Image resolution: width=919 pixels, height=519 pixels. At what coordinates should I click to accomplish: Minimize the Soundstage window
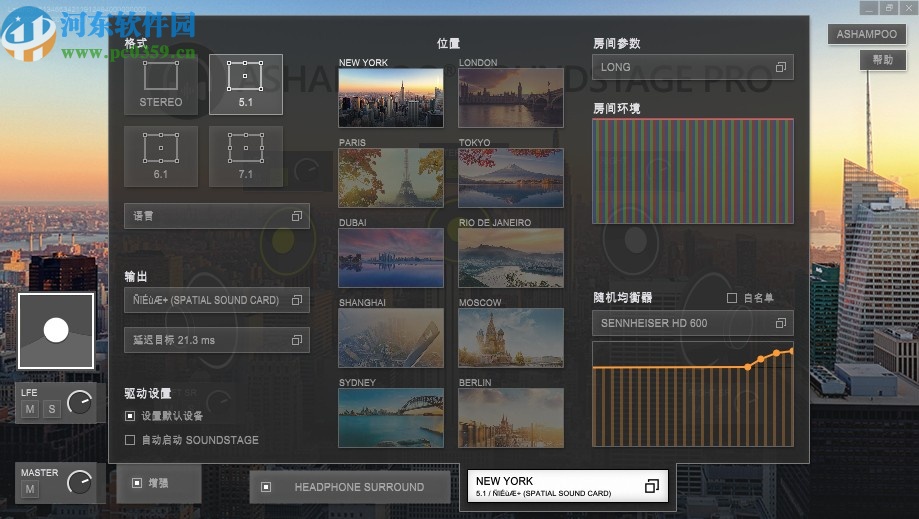click(x=869, y=8)
